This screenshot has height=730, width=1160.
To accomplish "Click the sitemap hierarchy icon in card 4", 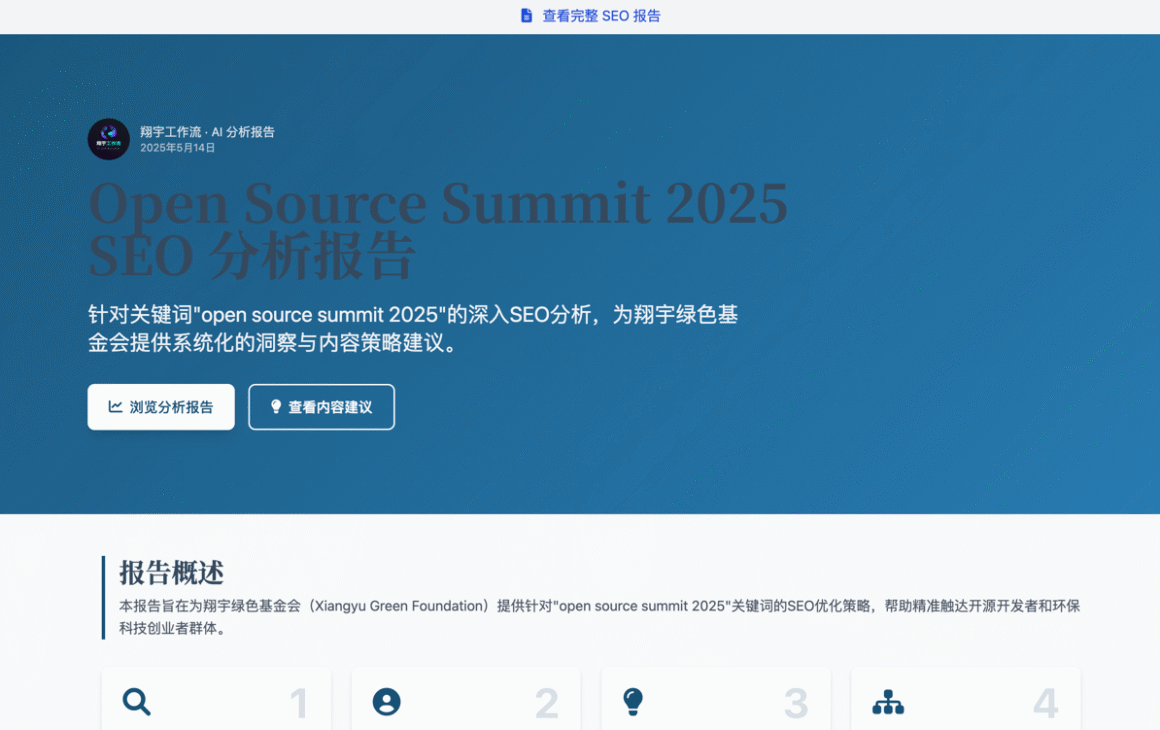I will [887, 702].
